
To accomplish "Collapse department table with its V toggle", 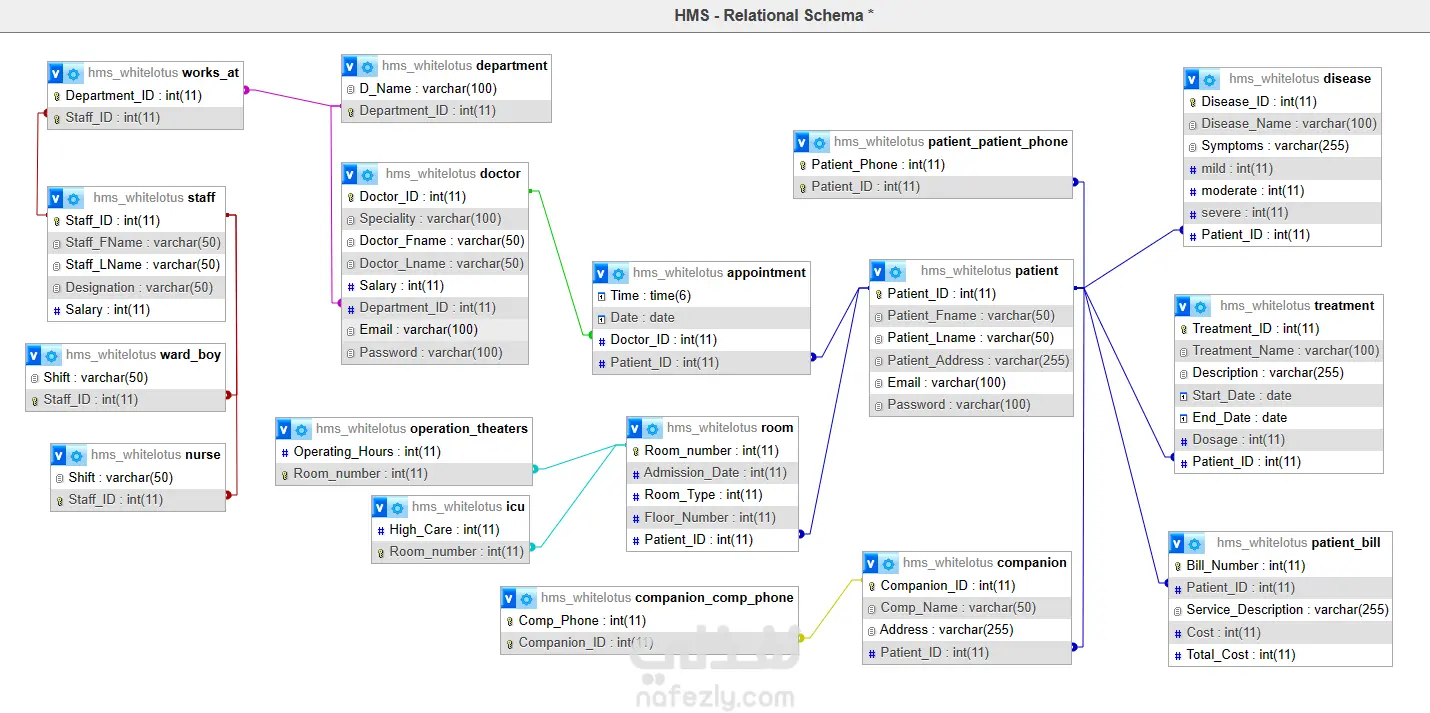I will (351, 66).
